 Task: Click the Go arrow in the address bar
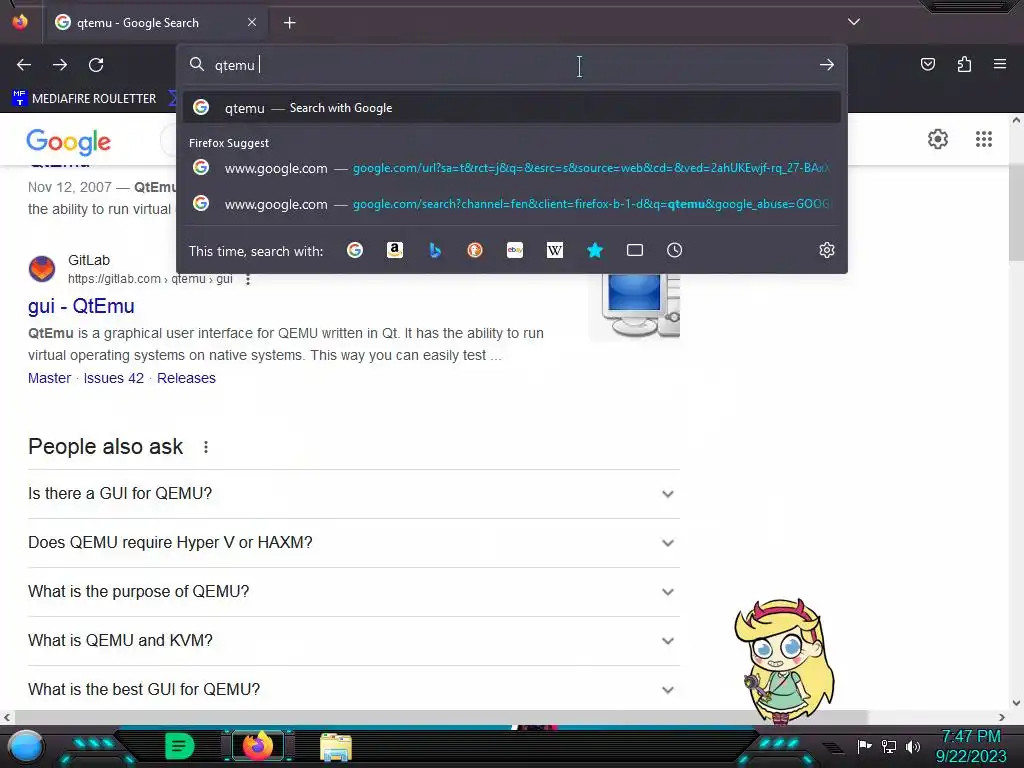click(827, 65)
